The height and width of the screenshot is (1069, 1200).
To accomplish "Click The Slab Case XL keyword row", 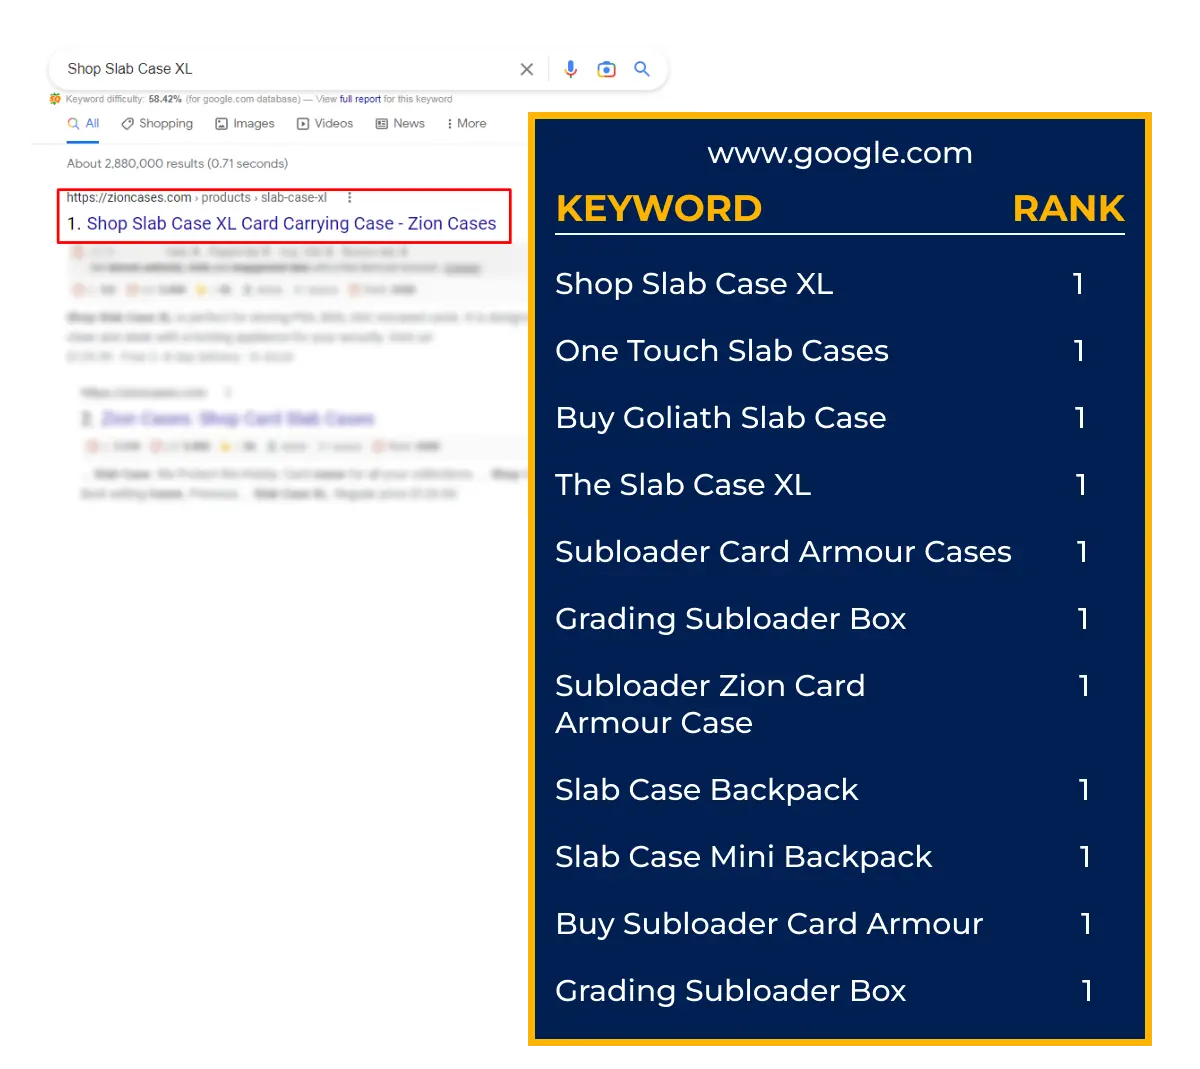I will tap(683, 485).
